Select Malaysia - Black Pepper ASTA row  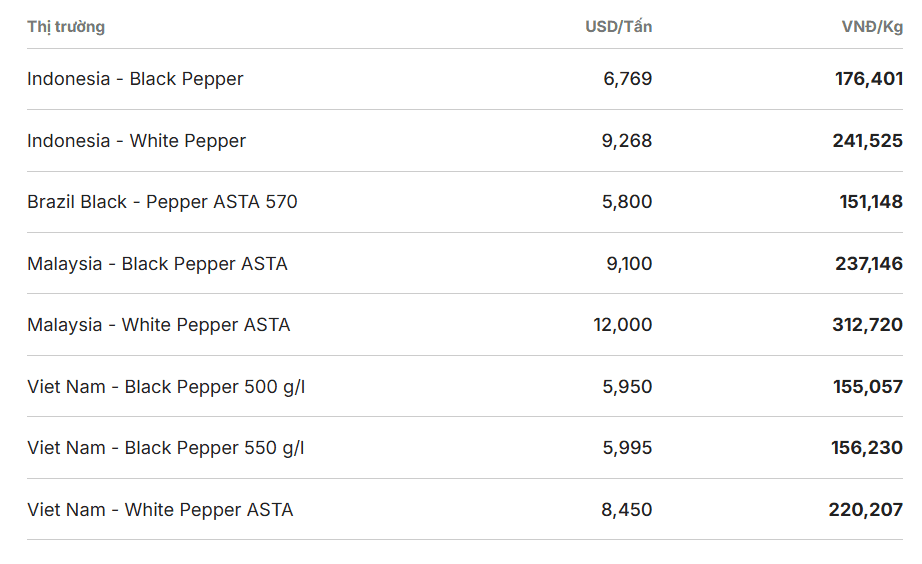[x=465, y=263]
